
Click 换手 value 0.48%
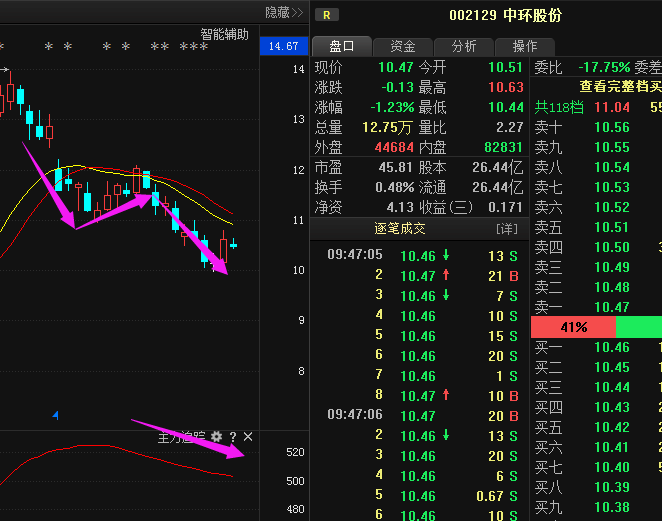pos(394,187)
